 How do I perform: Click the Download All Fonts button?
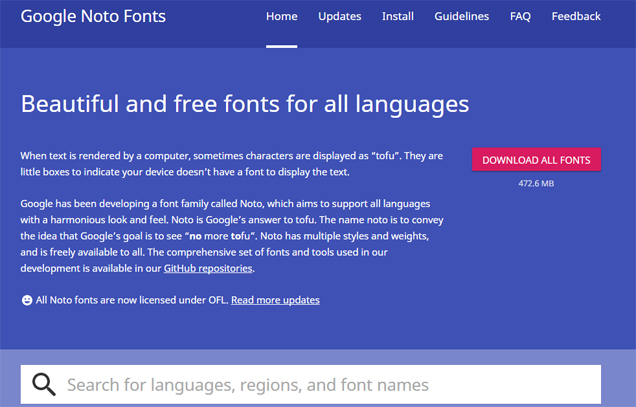[x=536, y=160]
